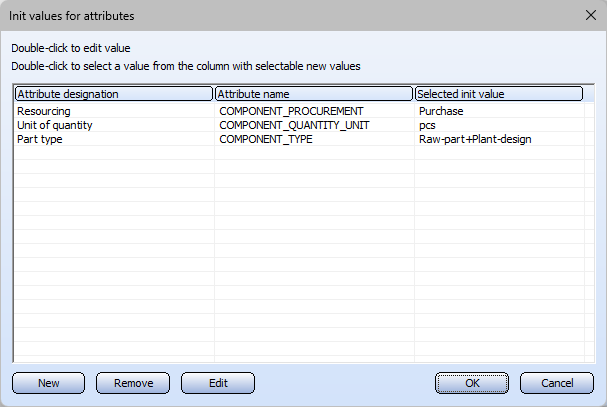Close the dialog with the X icon
Screen dimensions: 607x407
(591, 15)
